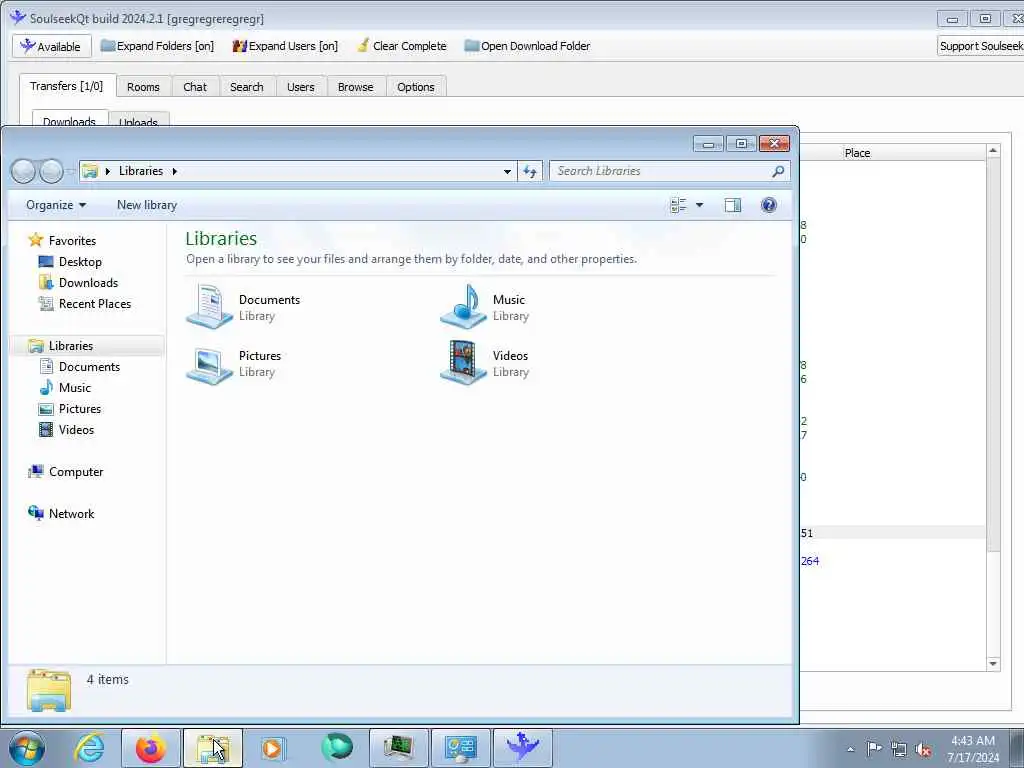Viewport: 1024px width, 768px height.
Task: Switch to Soulseek Search tab
Action: pos(247,87)
